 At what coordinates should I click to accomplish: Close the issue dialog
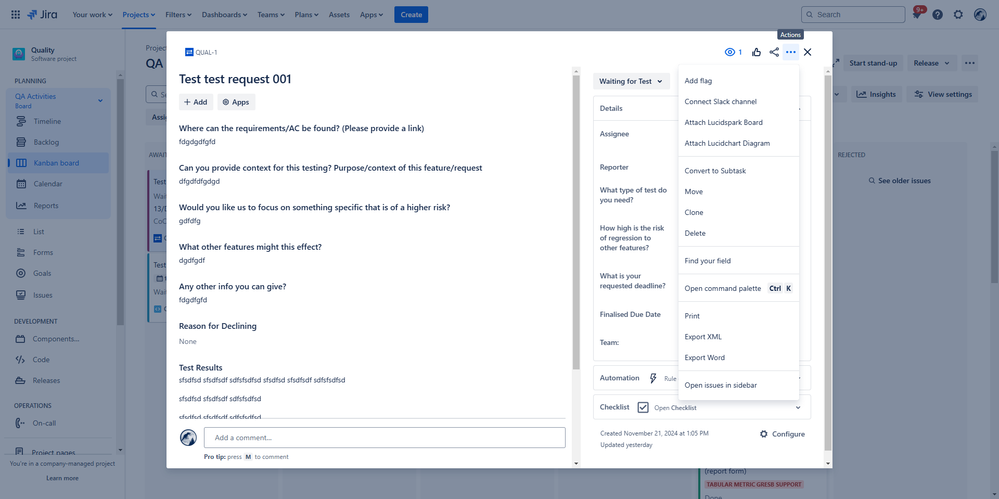pos(808,52)
